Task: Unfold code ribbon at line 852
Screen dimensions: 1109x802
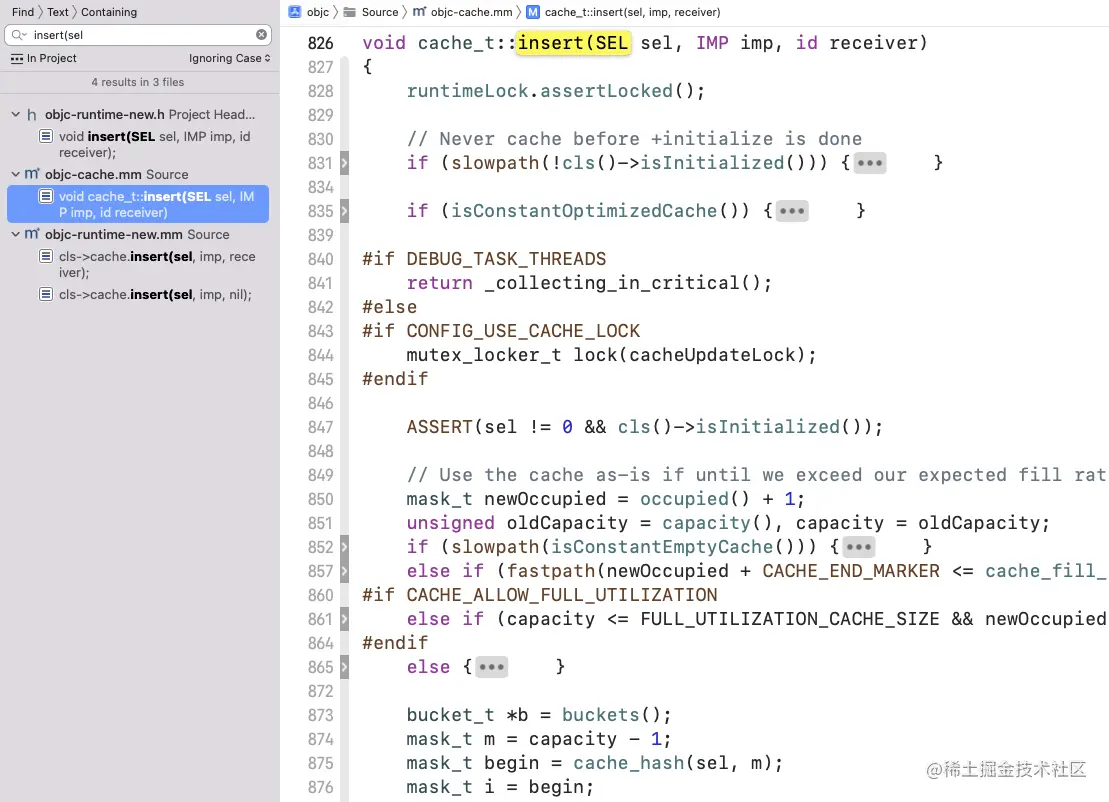Action: [344, 547]
